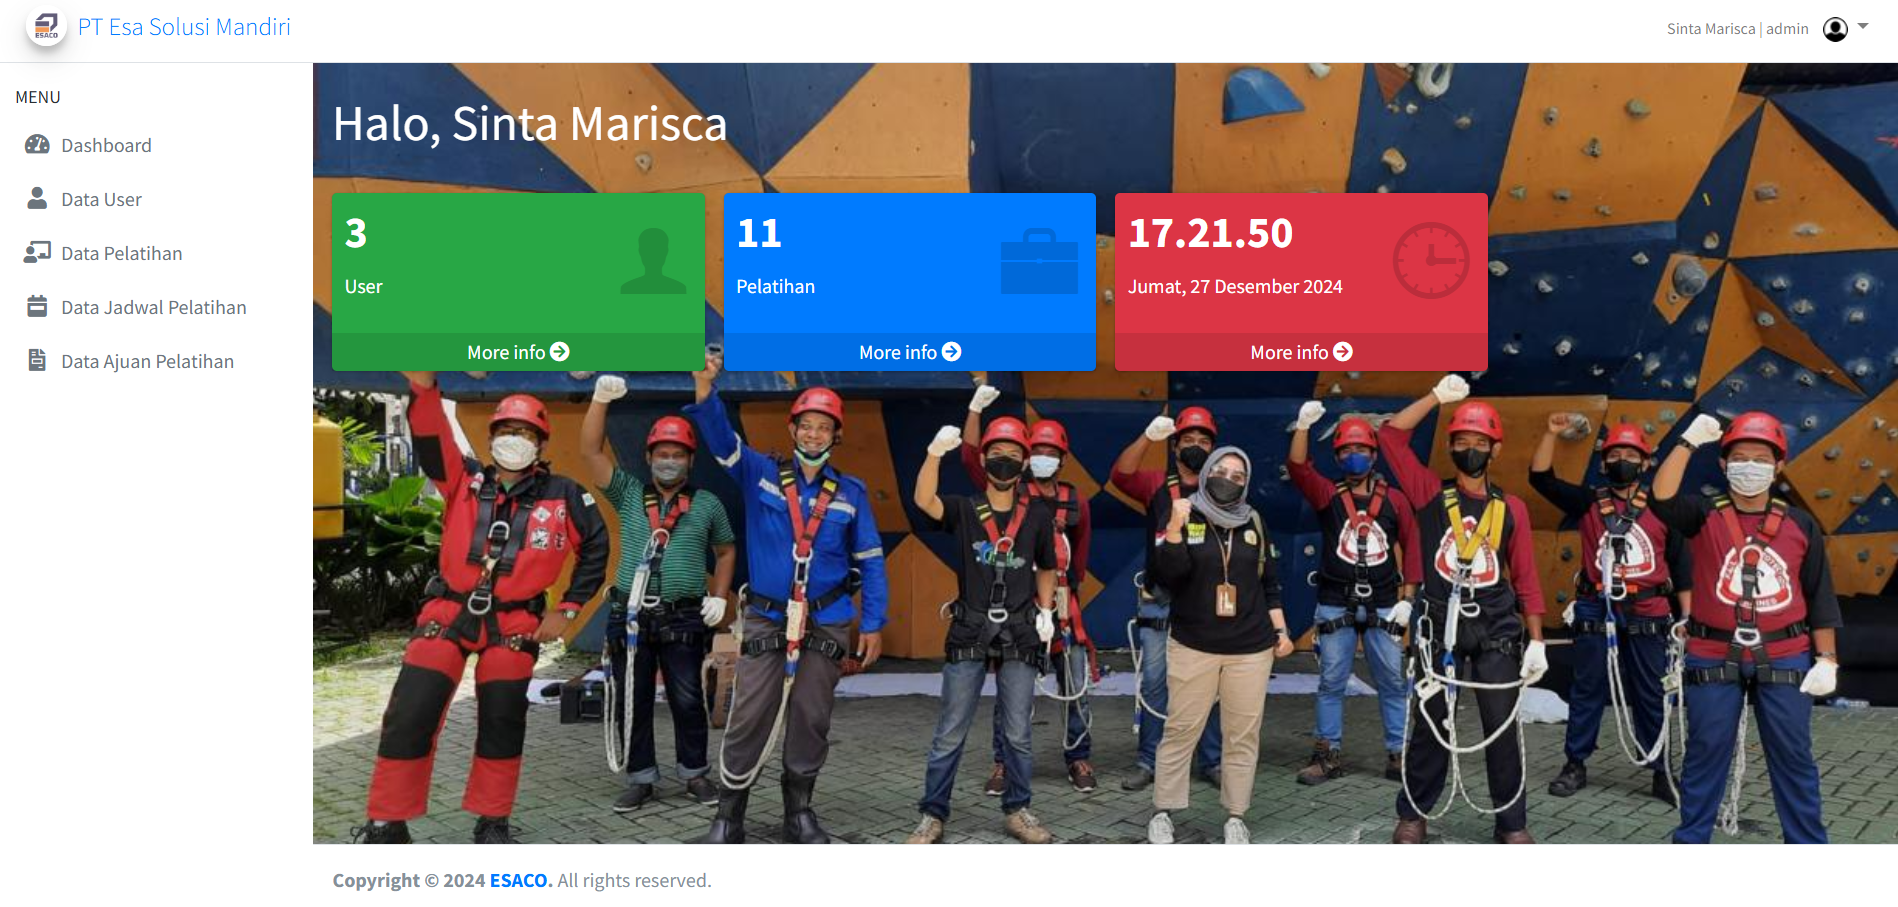The width and height of the screenshot is (1898, 907).
Task: Click the briefcase icon on Pelatihan card
Action: tap(1039, 261)
